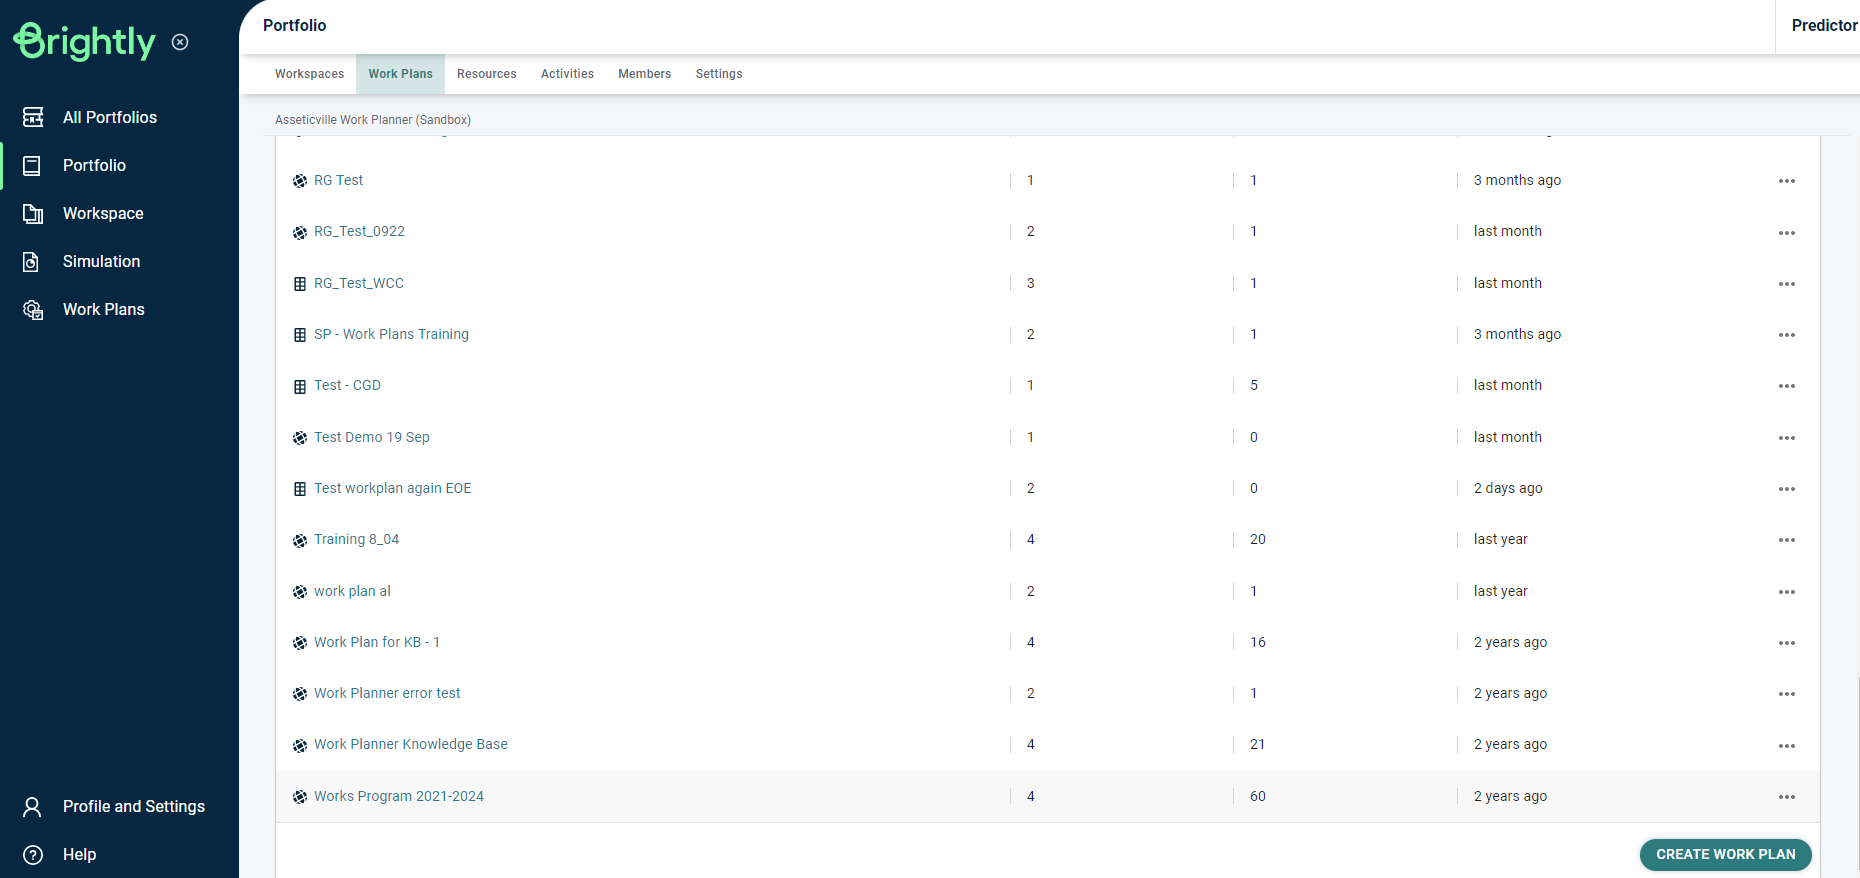Collapse the sidebar with circled-x icon

point(180,42)
